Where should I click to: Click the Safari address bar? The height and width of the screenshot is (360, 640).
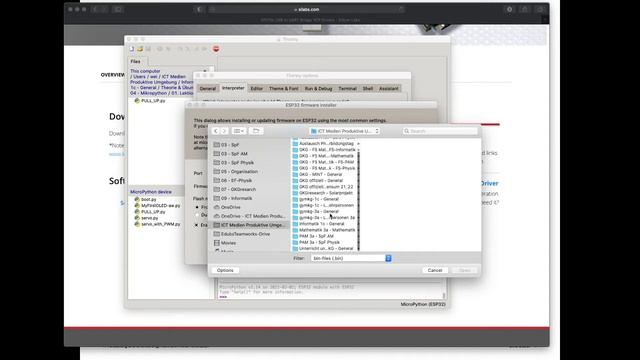(307, 9)
